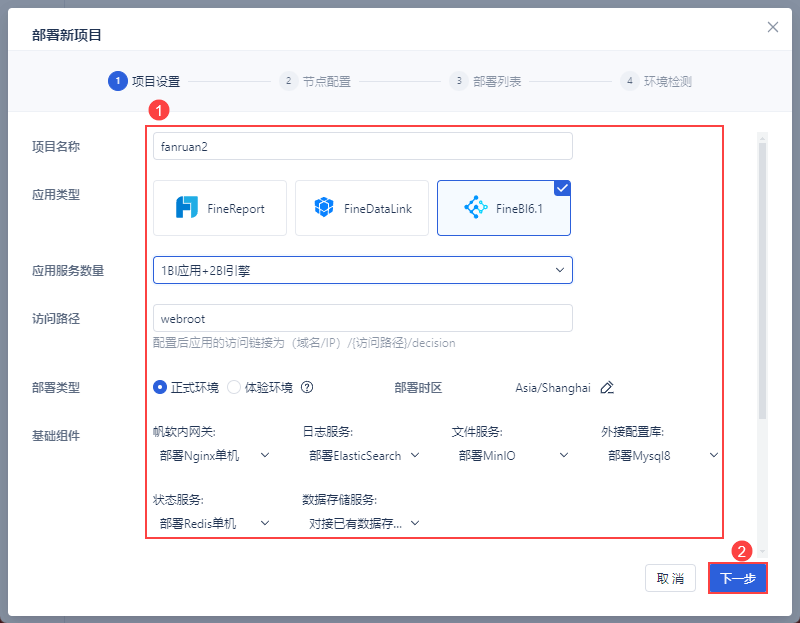This screenshot has width=800, height=623.
Task: Focus the 访问路径 field containing webroot
Action: click(363, 318)
